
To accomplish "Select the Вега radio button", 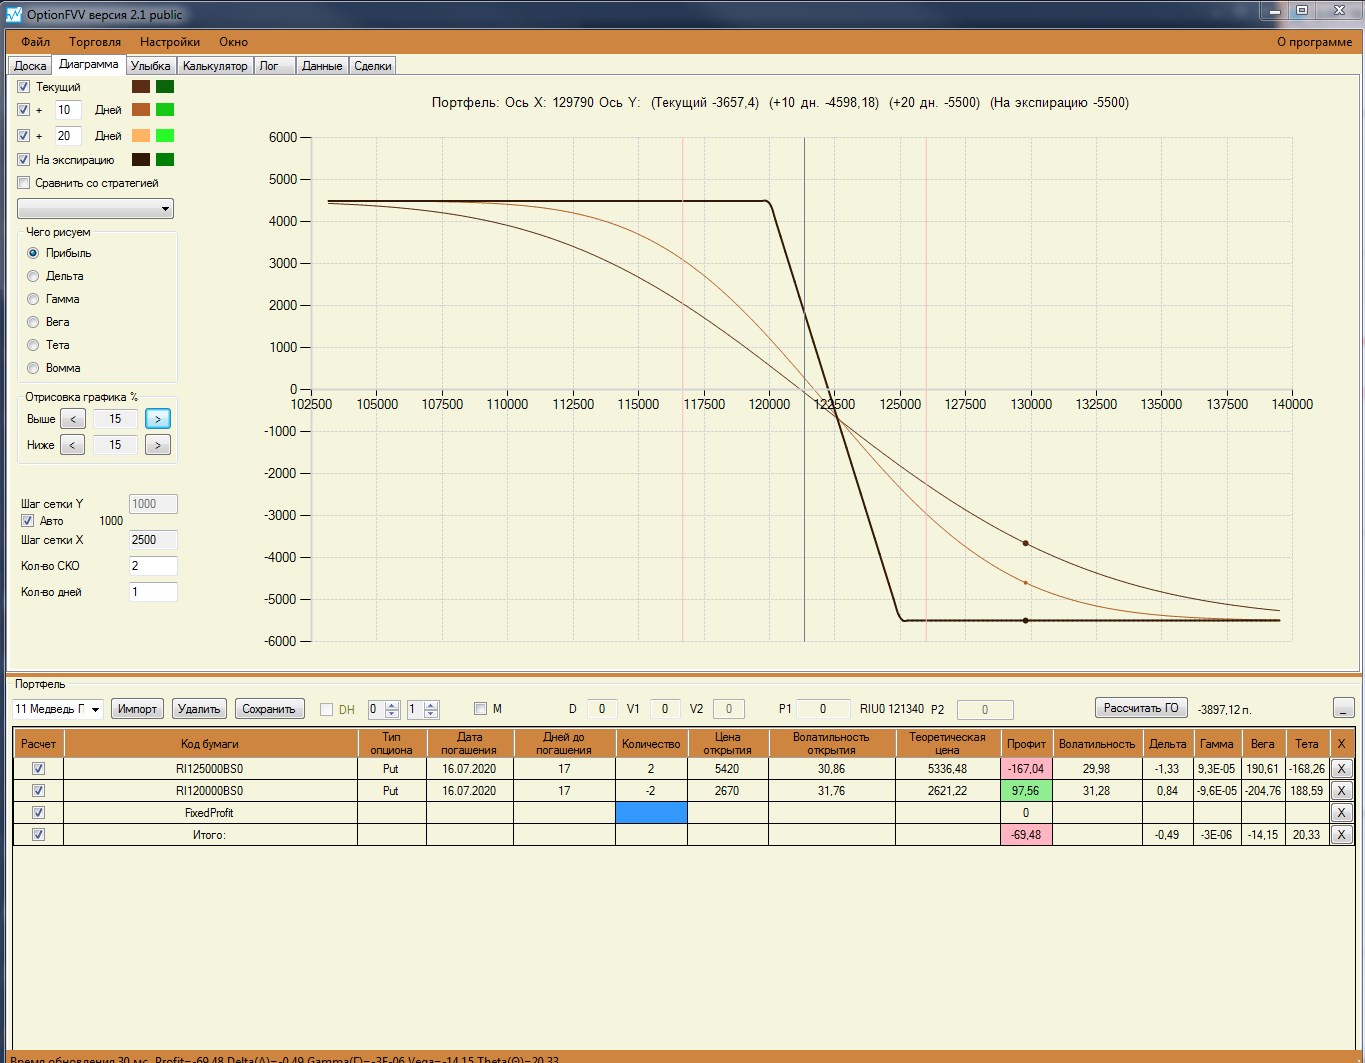I will [33, 322].
